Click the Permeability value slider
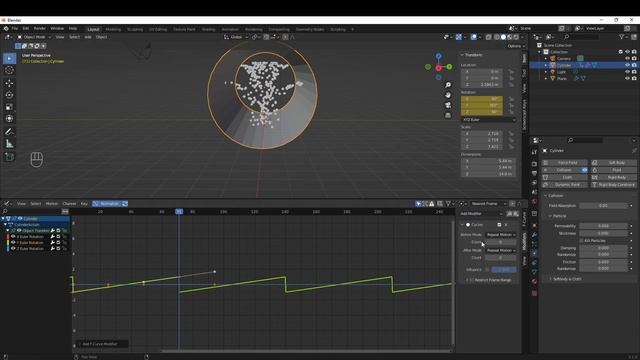 603,226
